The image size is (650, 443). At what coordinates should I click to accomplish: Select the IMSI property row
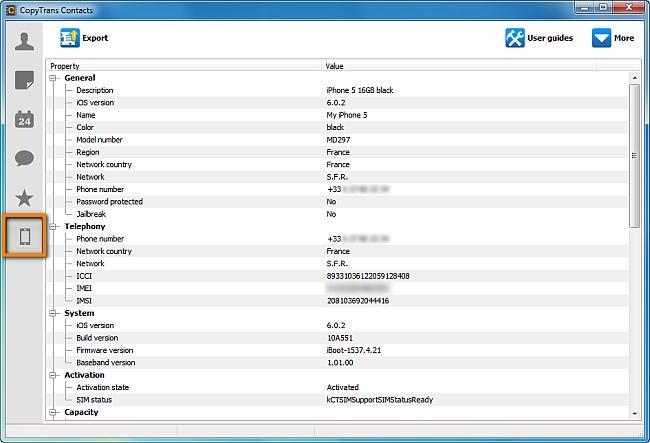(338, 301)
